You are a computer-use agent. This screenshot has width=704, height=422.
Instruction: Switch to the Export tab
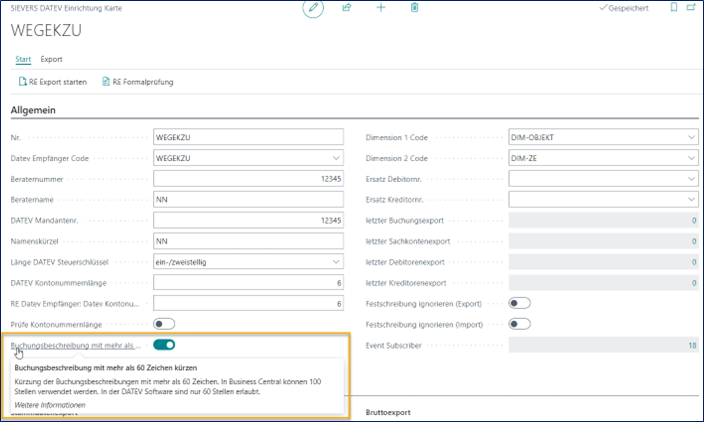[51, 59]
